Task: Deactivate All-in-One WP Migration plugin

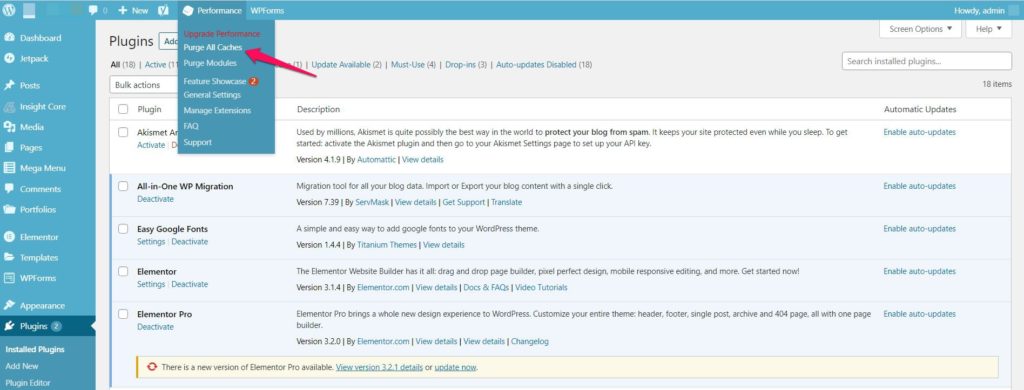Action: click(155, 199)
